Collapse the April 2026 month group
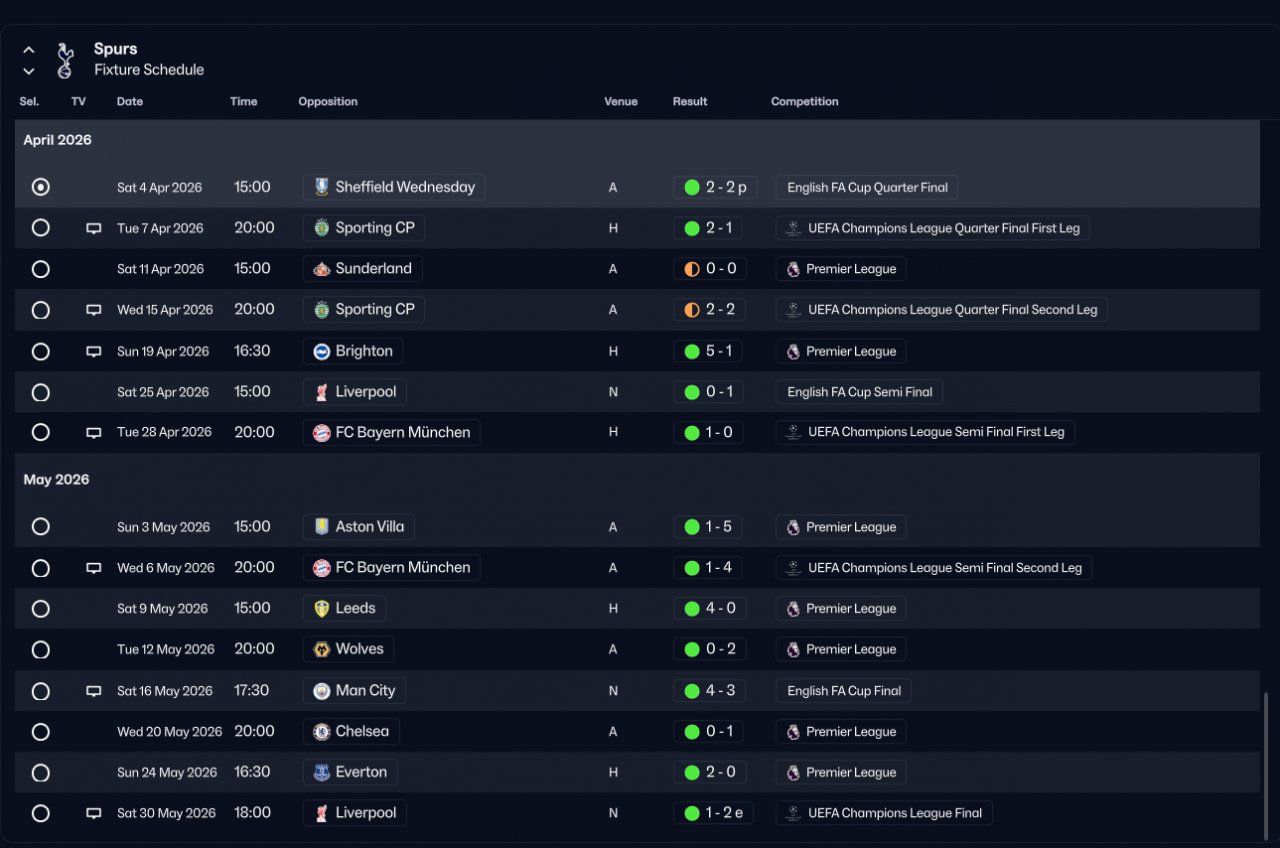Viewport: 1280px width, 848px height. (57, 140)
